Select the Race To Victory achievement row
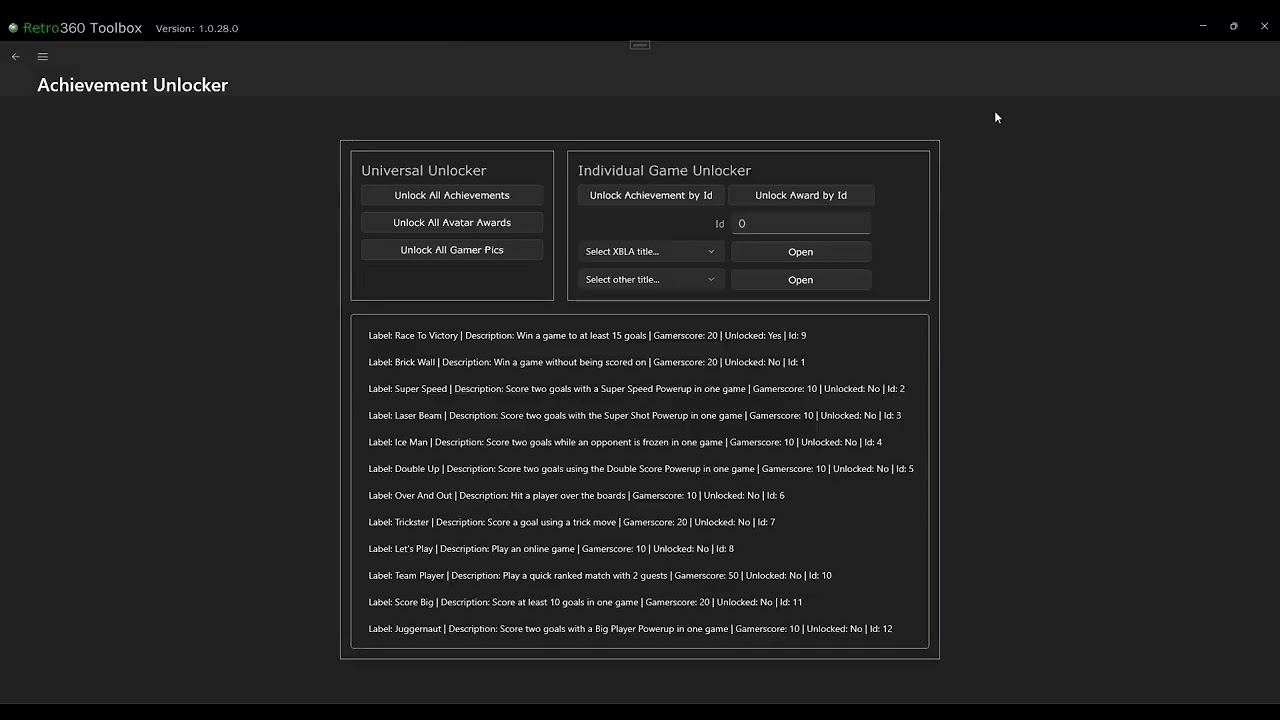1280x720 pixels. [640, 335]
